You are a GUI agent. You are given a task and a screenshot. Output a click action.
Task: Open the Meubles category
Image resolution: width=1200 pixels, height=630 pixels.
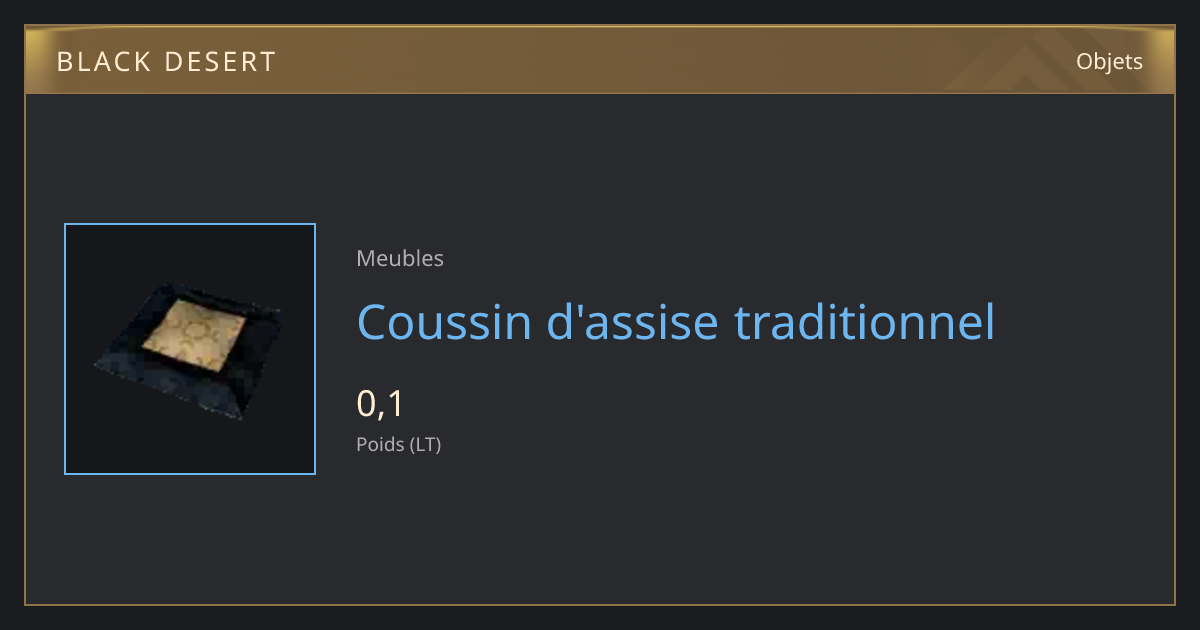(400, 258)
